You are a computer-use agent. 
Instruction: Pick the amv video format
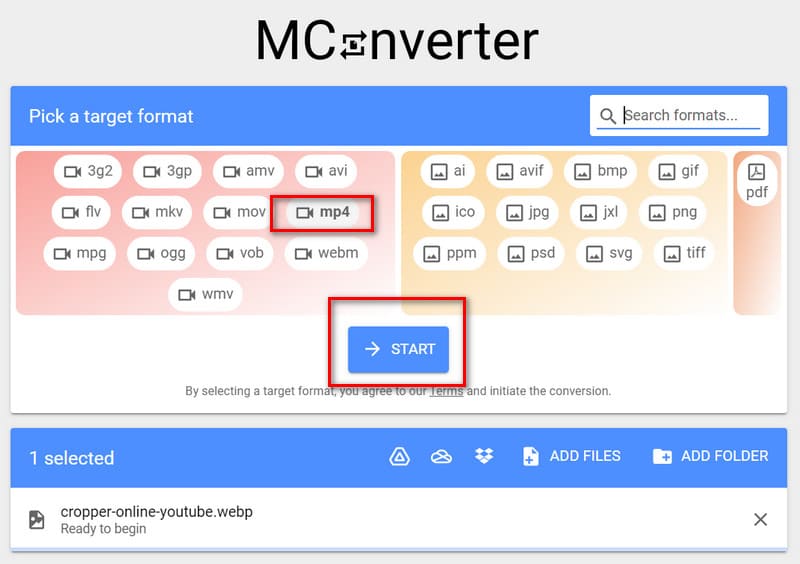(248, 171)
